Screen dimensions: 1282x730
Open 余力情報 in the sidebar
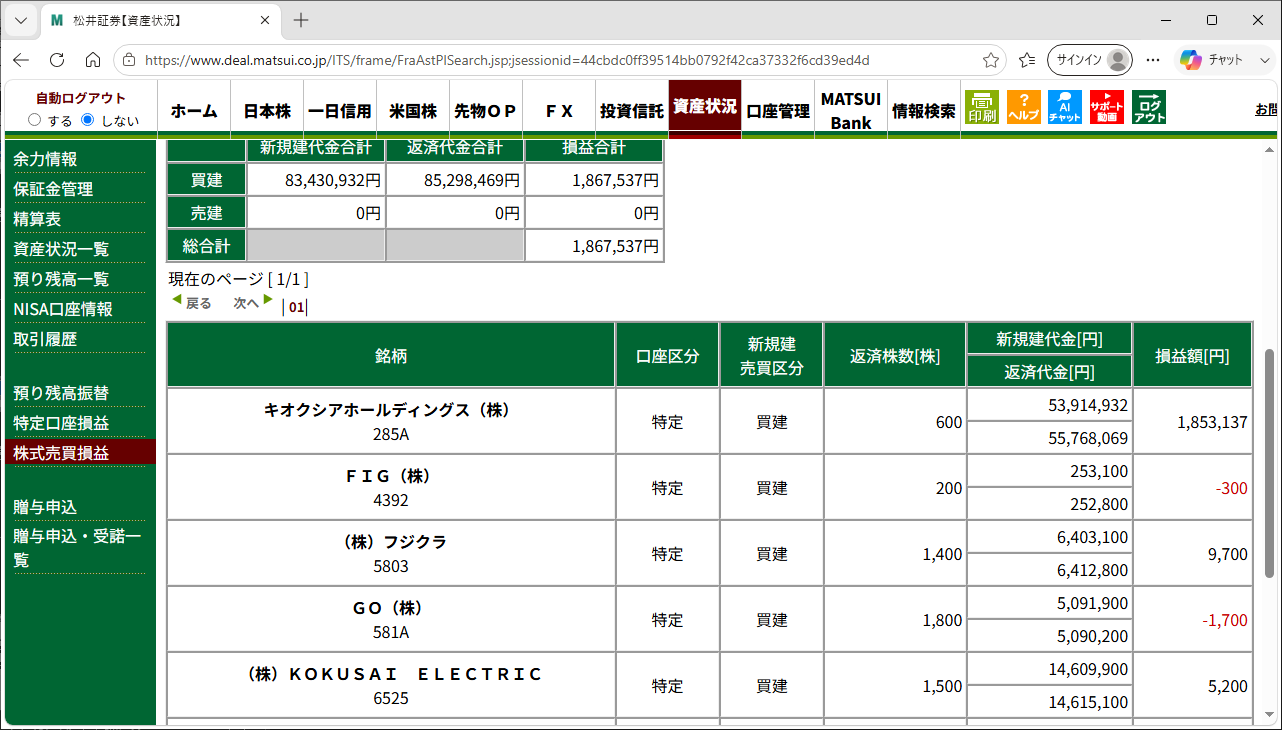click(x=45, y=159)
